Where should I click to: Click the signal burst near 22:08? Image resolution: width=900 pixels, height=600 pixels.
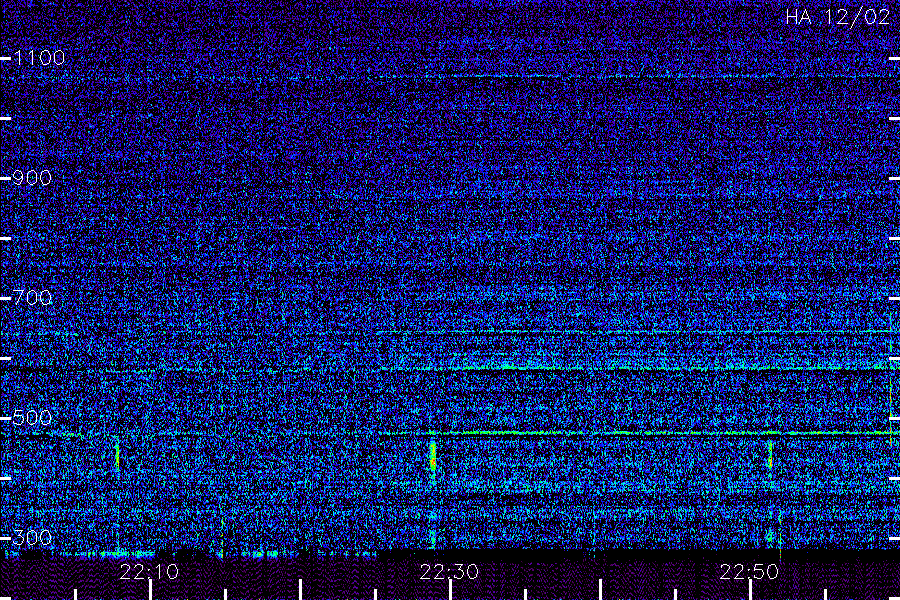coord(117,457)
